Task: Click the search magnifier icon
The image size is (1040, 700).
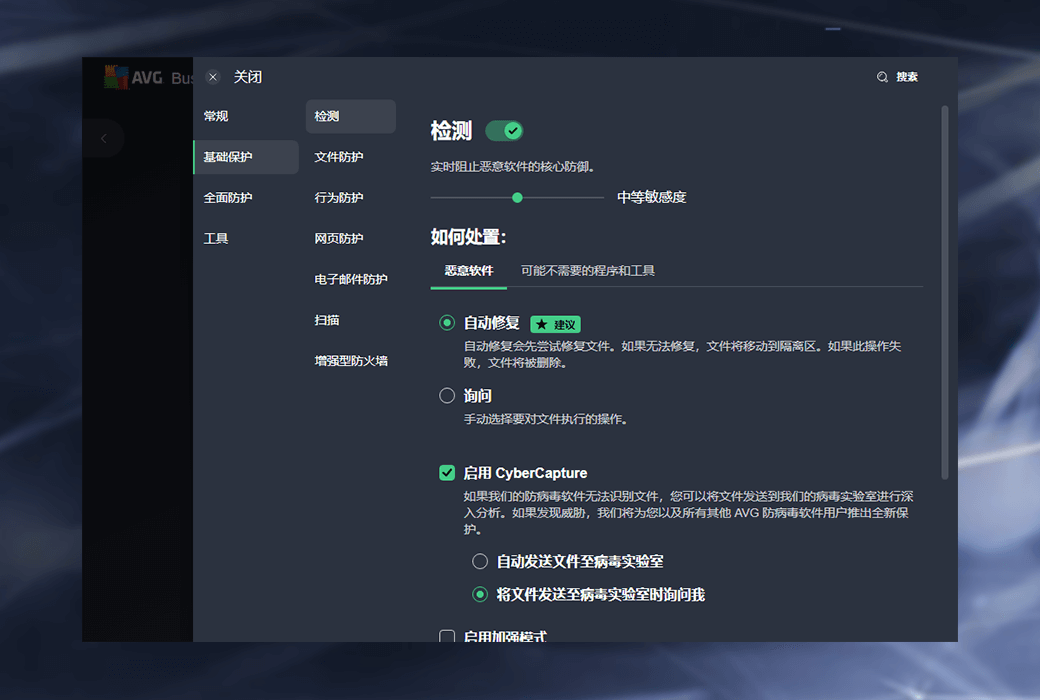Action: tap(882, 77)
